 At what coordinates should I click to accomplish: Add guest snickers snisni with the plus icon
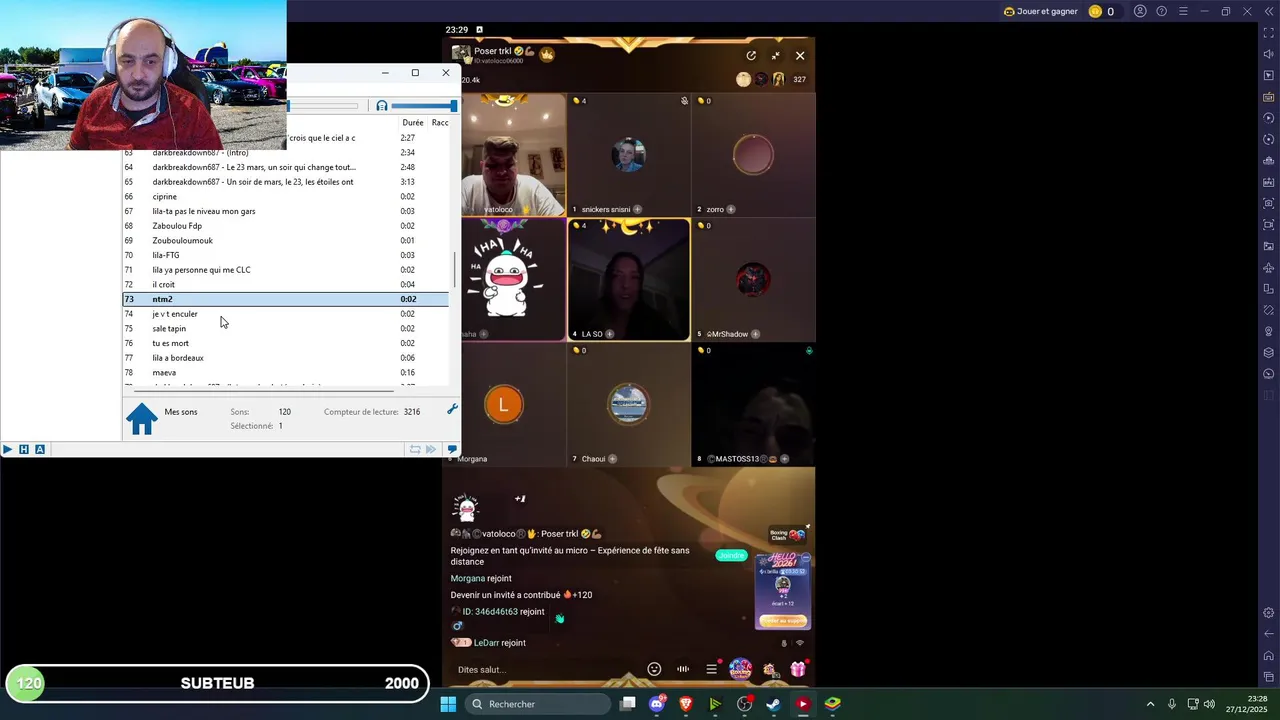pyautogui.click(x=637, y=209)
